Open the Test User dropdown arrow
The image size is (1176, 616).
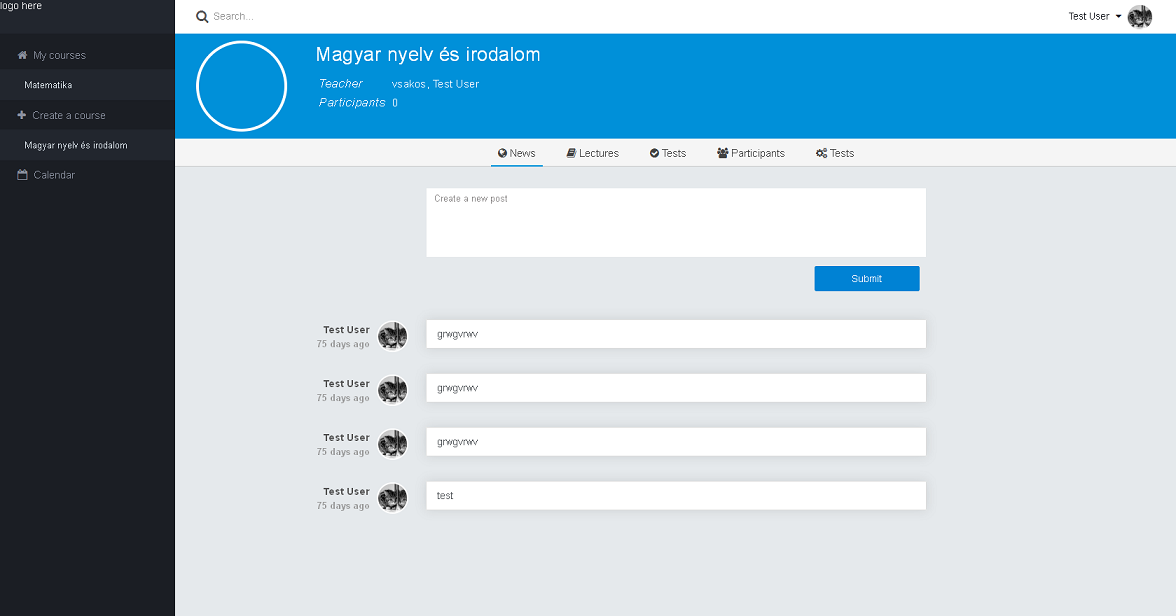(1118, 17)
